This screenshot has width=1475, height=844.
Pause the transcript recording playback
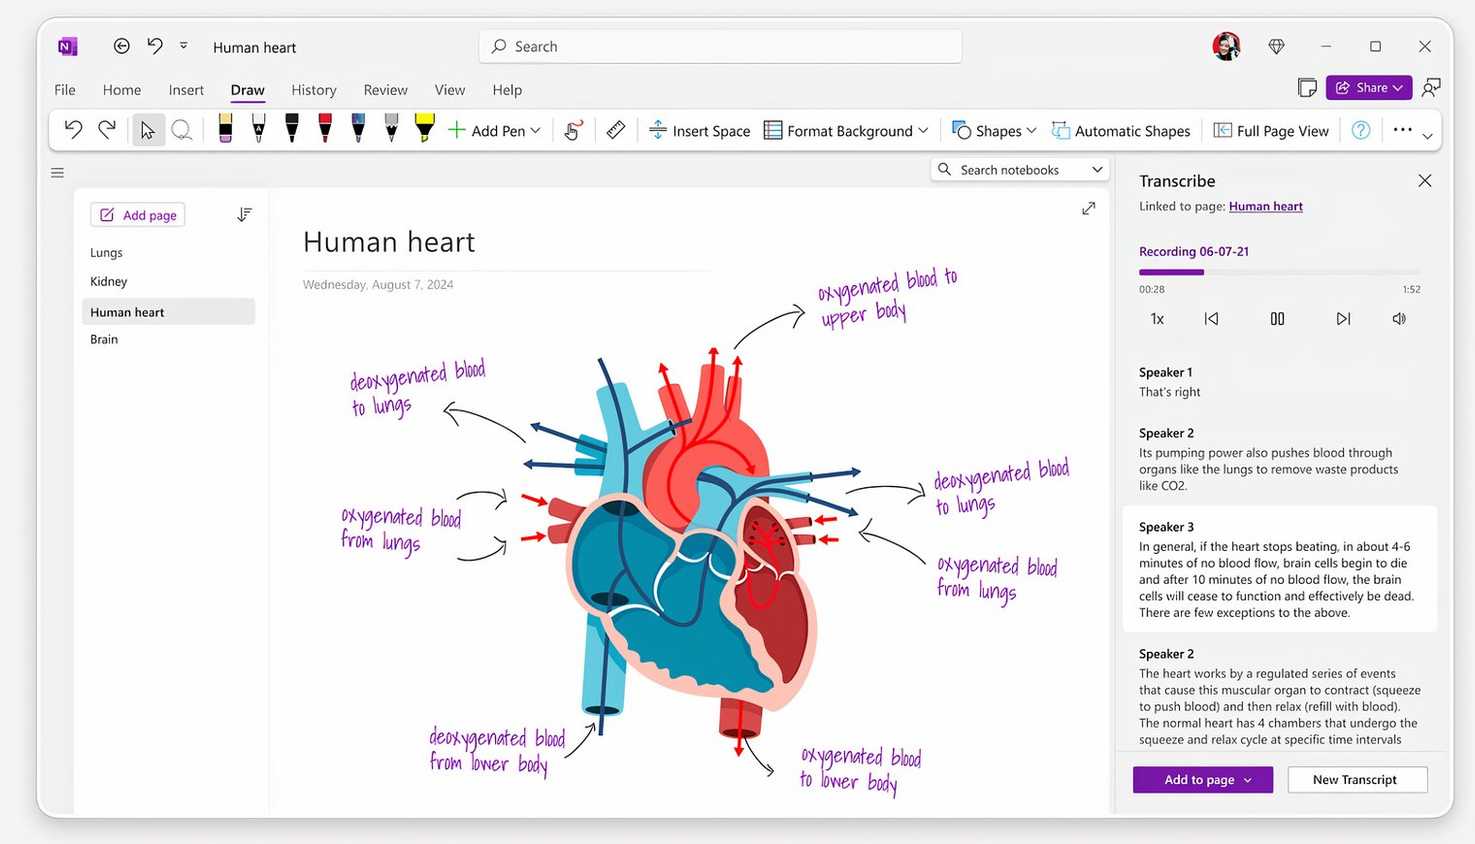[x=1277, y=319]
